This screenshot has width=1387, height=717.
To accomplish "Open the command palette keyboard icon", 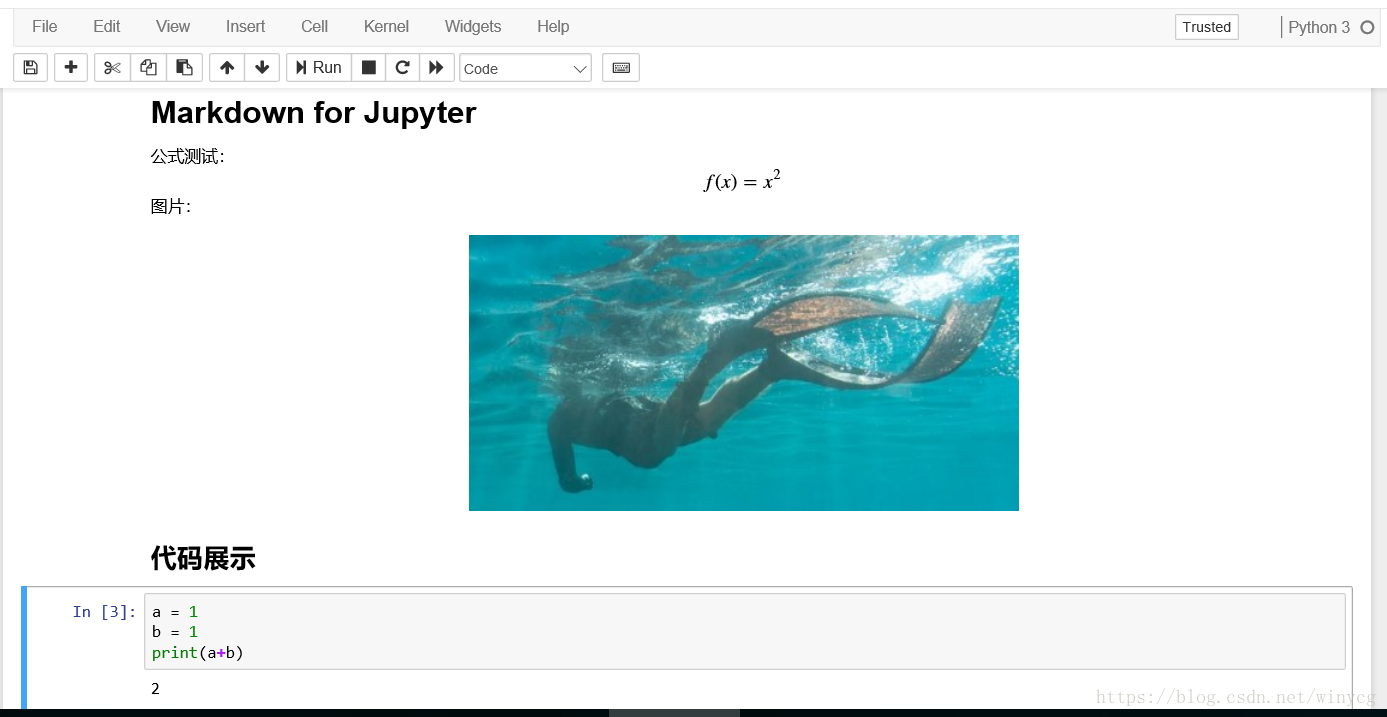I will click(621, 68).
